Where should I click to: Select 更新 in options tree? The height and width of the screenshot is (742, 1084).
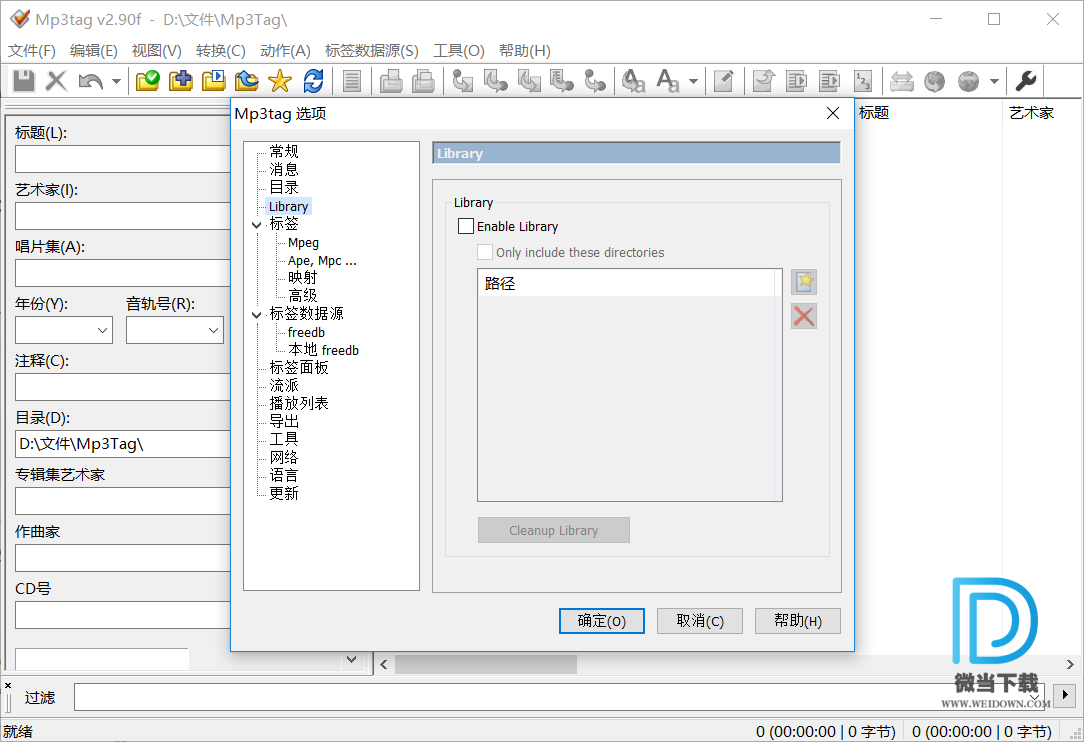pyautogui.click(x=284, y=493)
